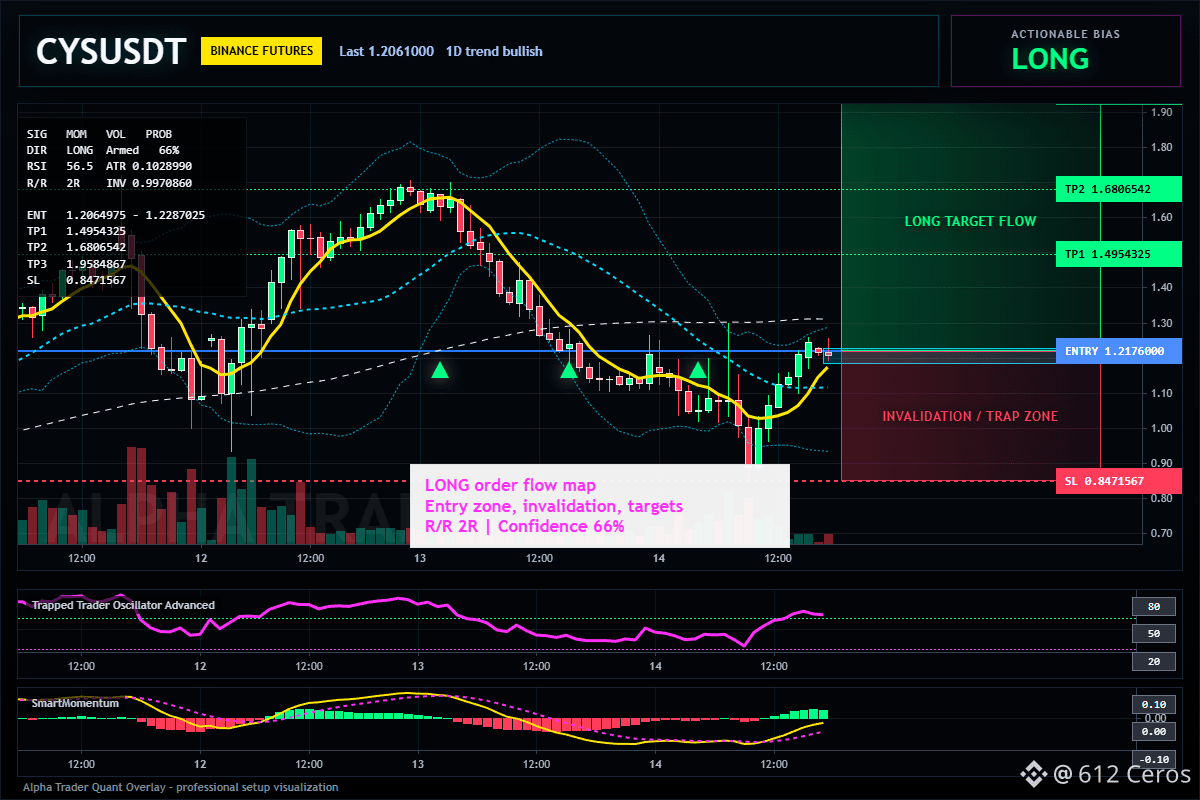This screenshot has height=800, width=1200.
Task: Open the ACTIONABLE BIAS LONG panel
Action: (1065, 51)
